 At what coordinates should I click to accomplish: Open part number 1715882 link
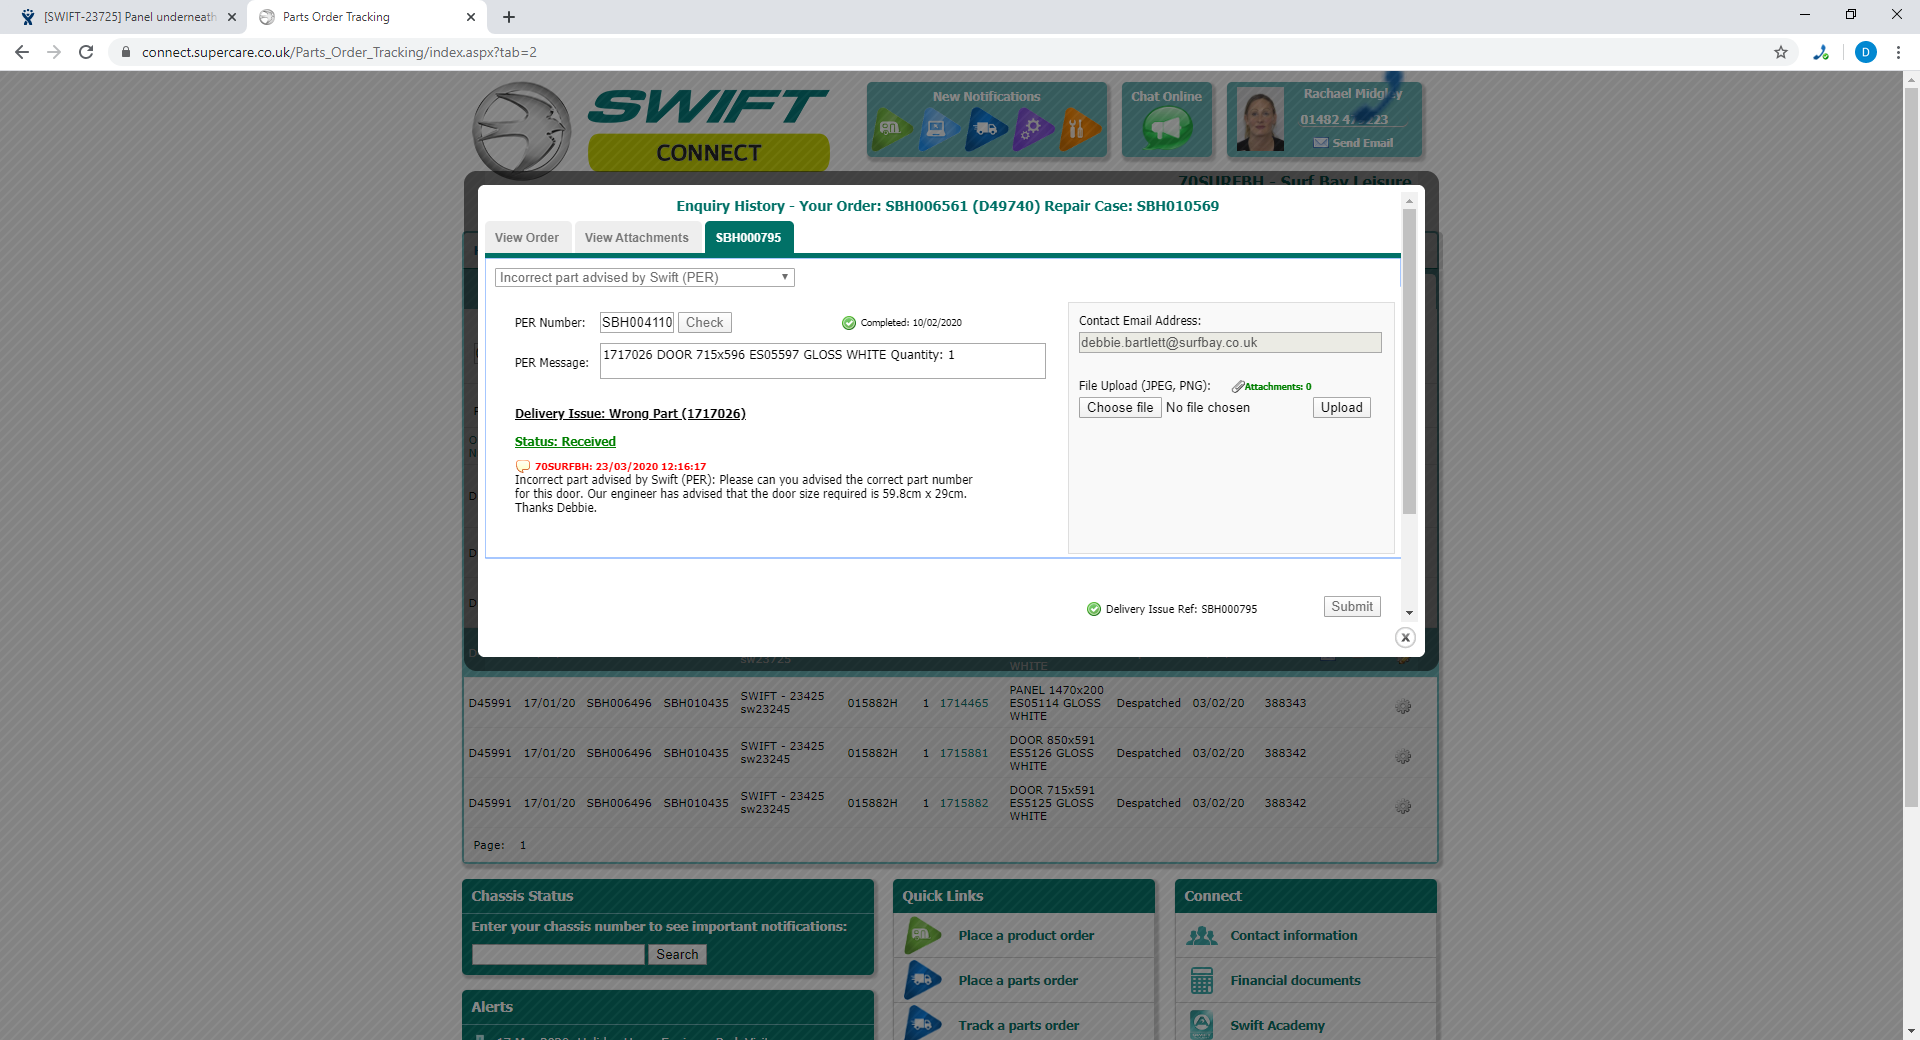point(964,803)
